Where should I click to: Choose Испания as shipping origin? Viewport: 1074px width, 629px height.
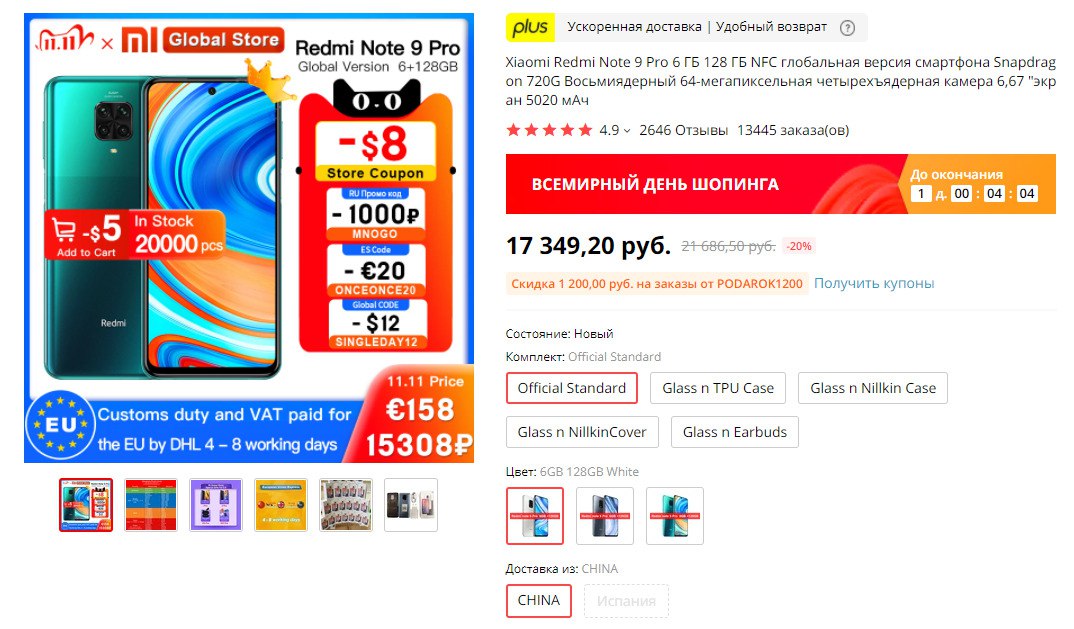[x=626, y=601]
